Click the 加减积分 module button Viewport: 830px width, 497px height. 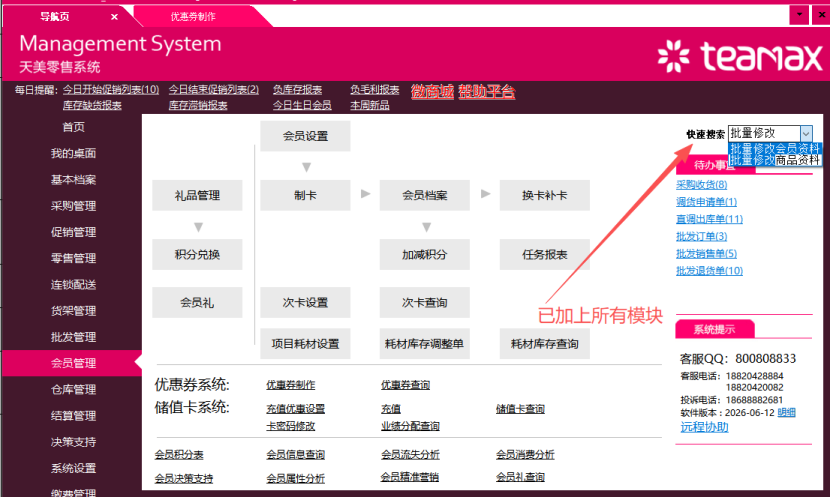coord(425,255)
